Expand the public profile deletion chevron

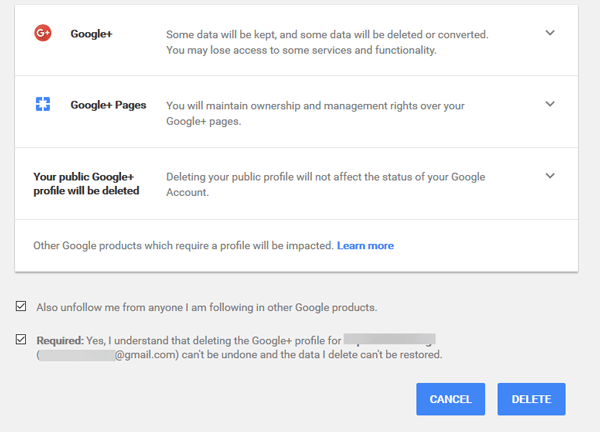click(x=550, y=176)
